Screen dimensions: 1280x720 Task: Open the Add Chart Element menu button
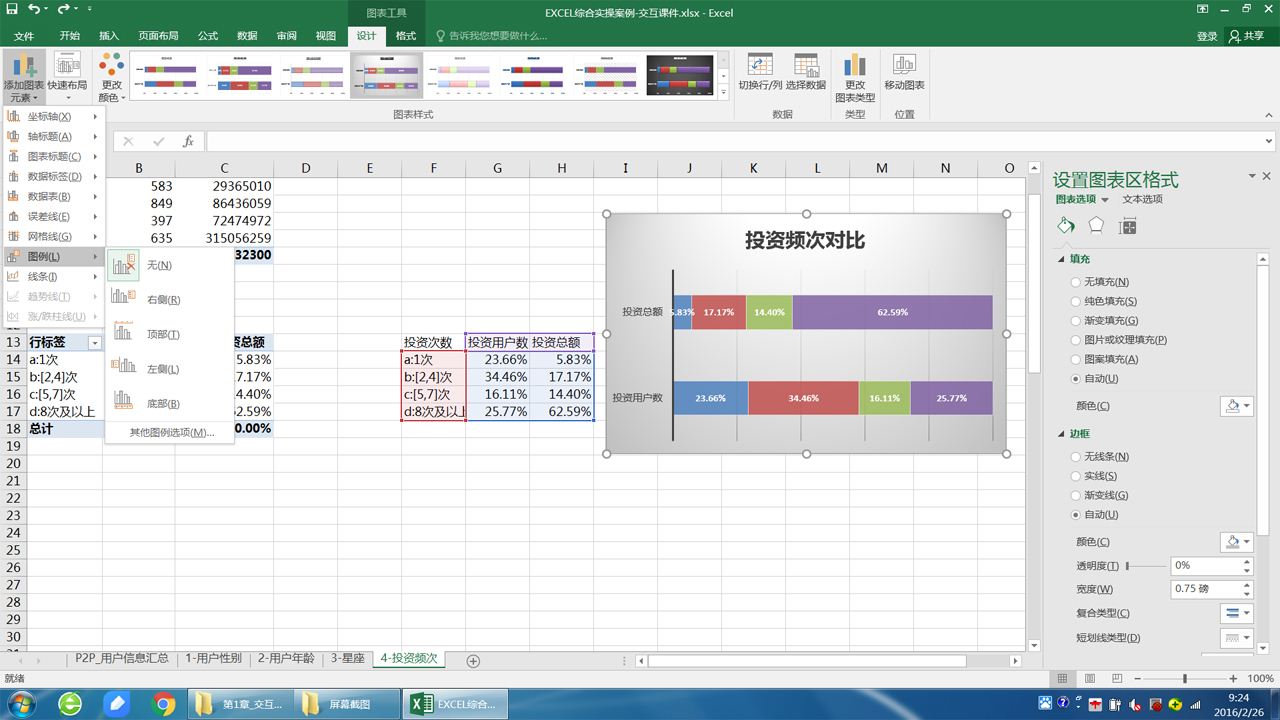(23, 77)
